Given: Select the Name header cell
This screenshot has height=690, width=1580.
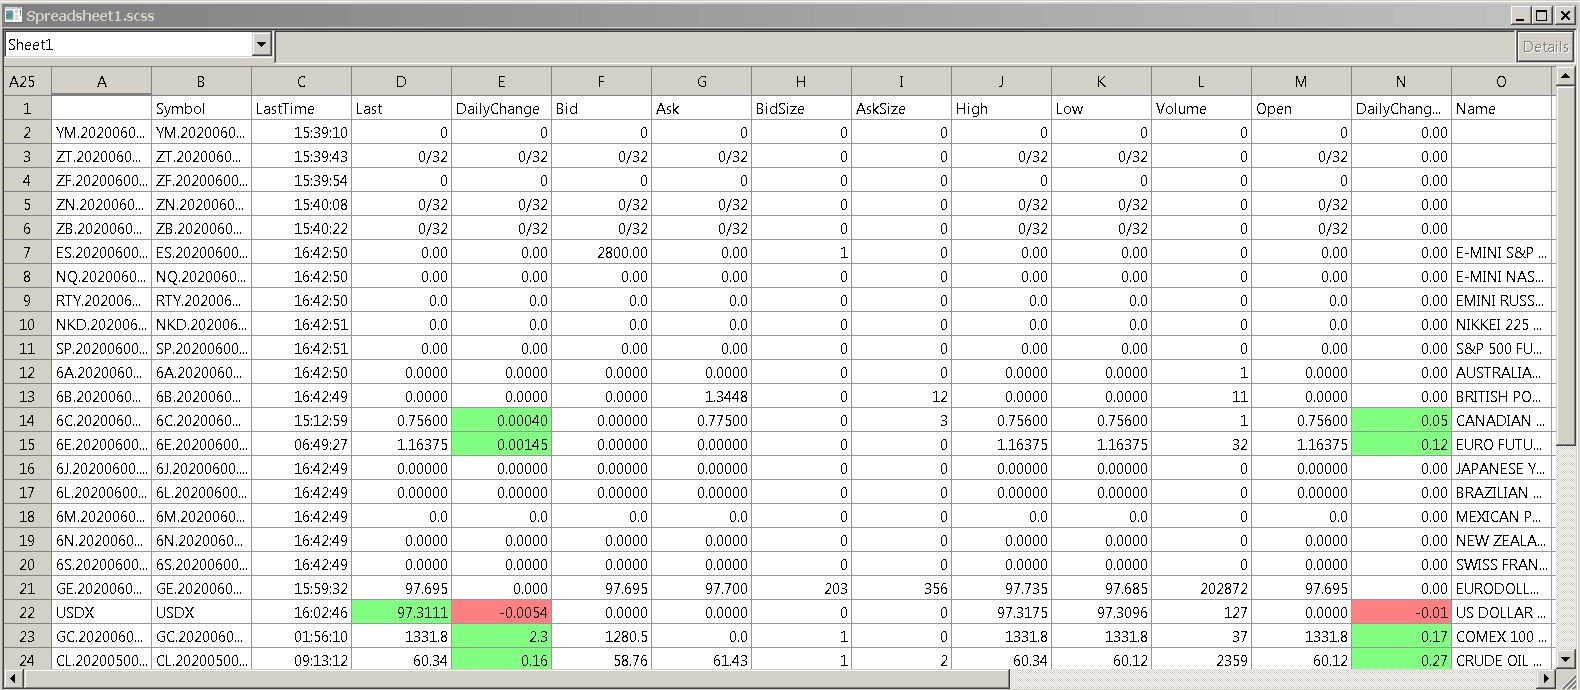Looking at the screenshot, I should (x=1501, y=108).
